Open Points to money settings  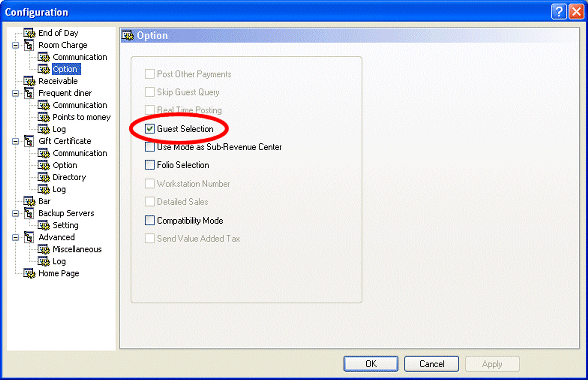click(81, 117)
